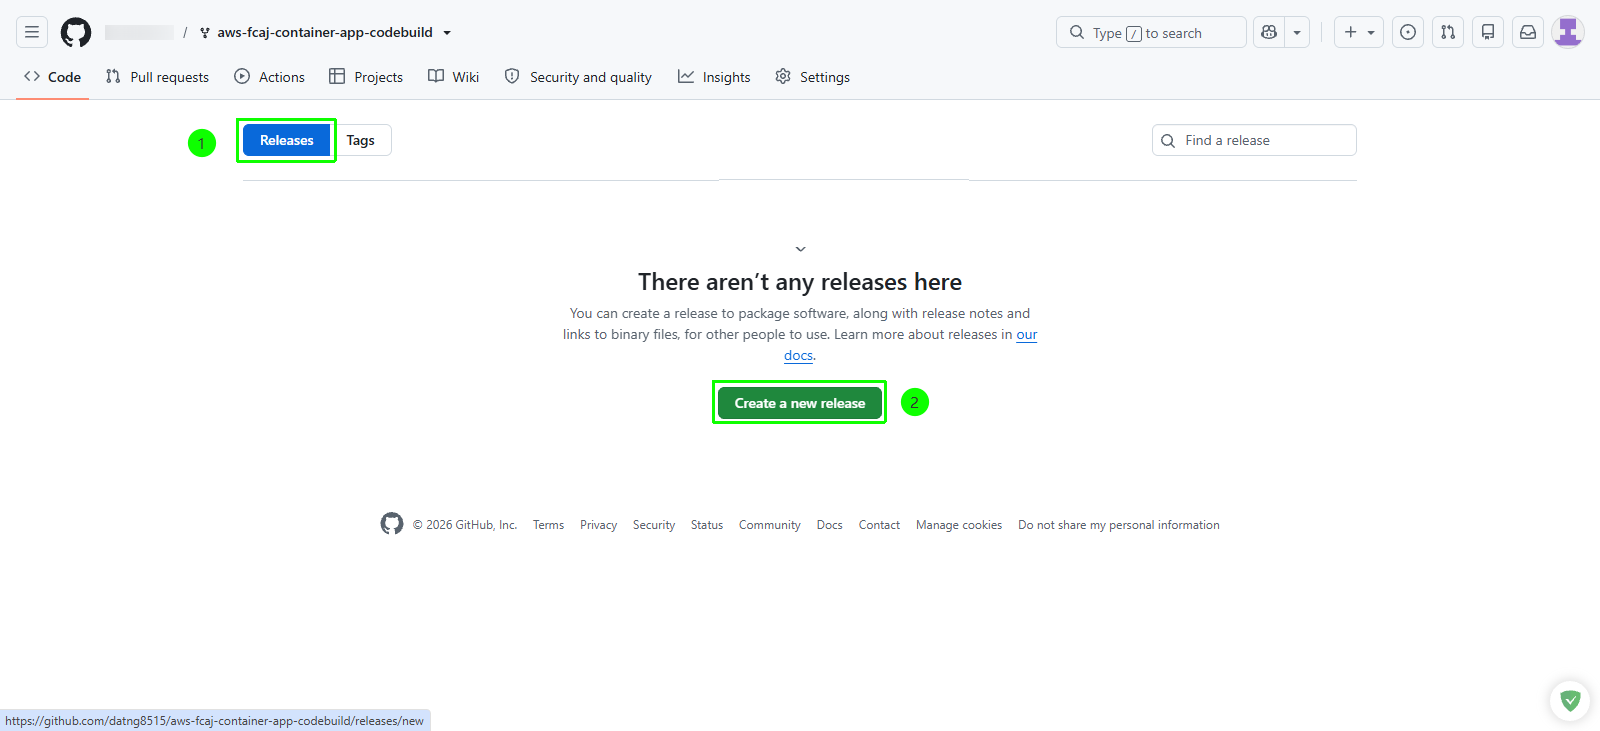Open the Projects tab

click(x=366, y=77)
